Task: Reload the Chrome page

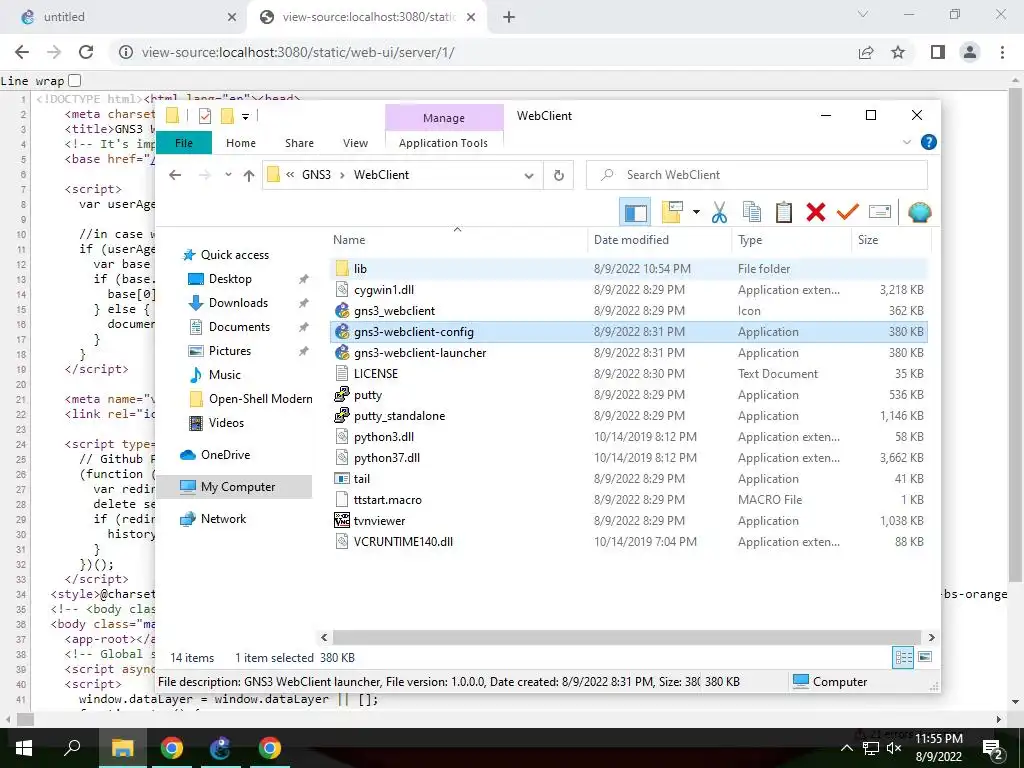Action: (86, 52)
